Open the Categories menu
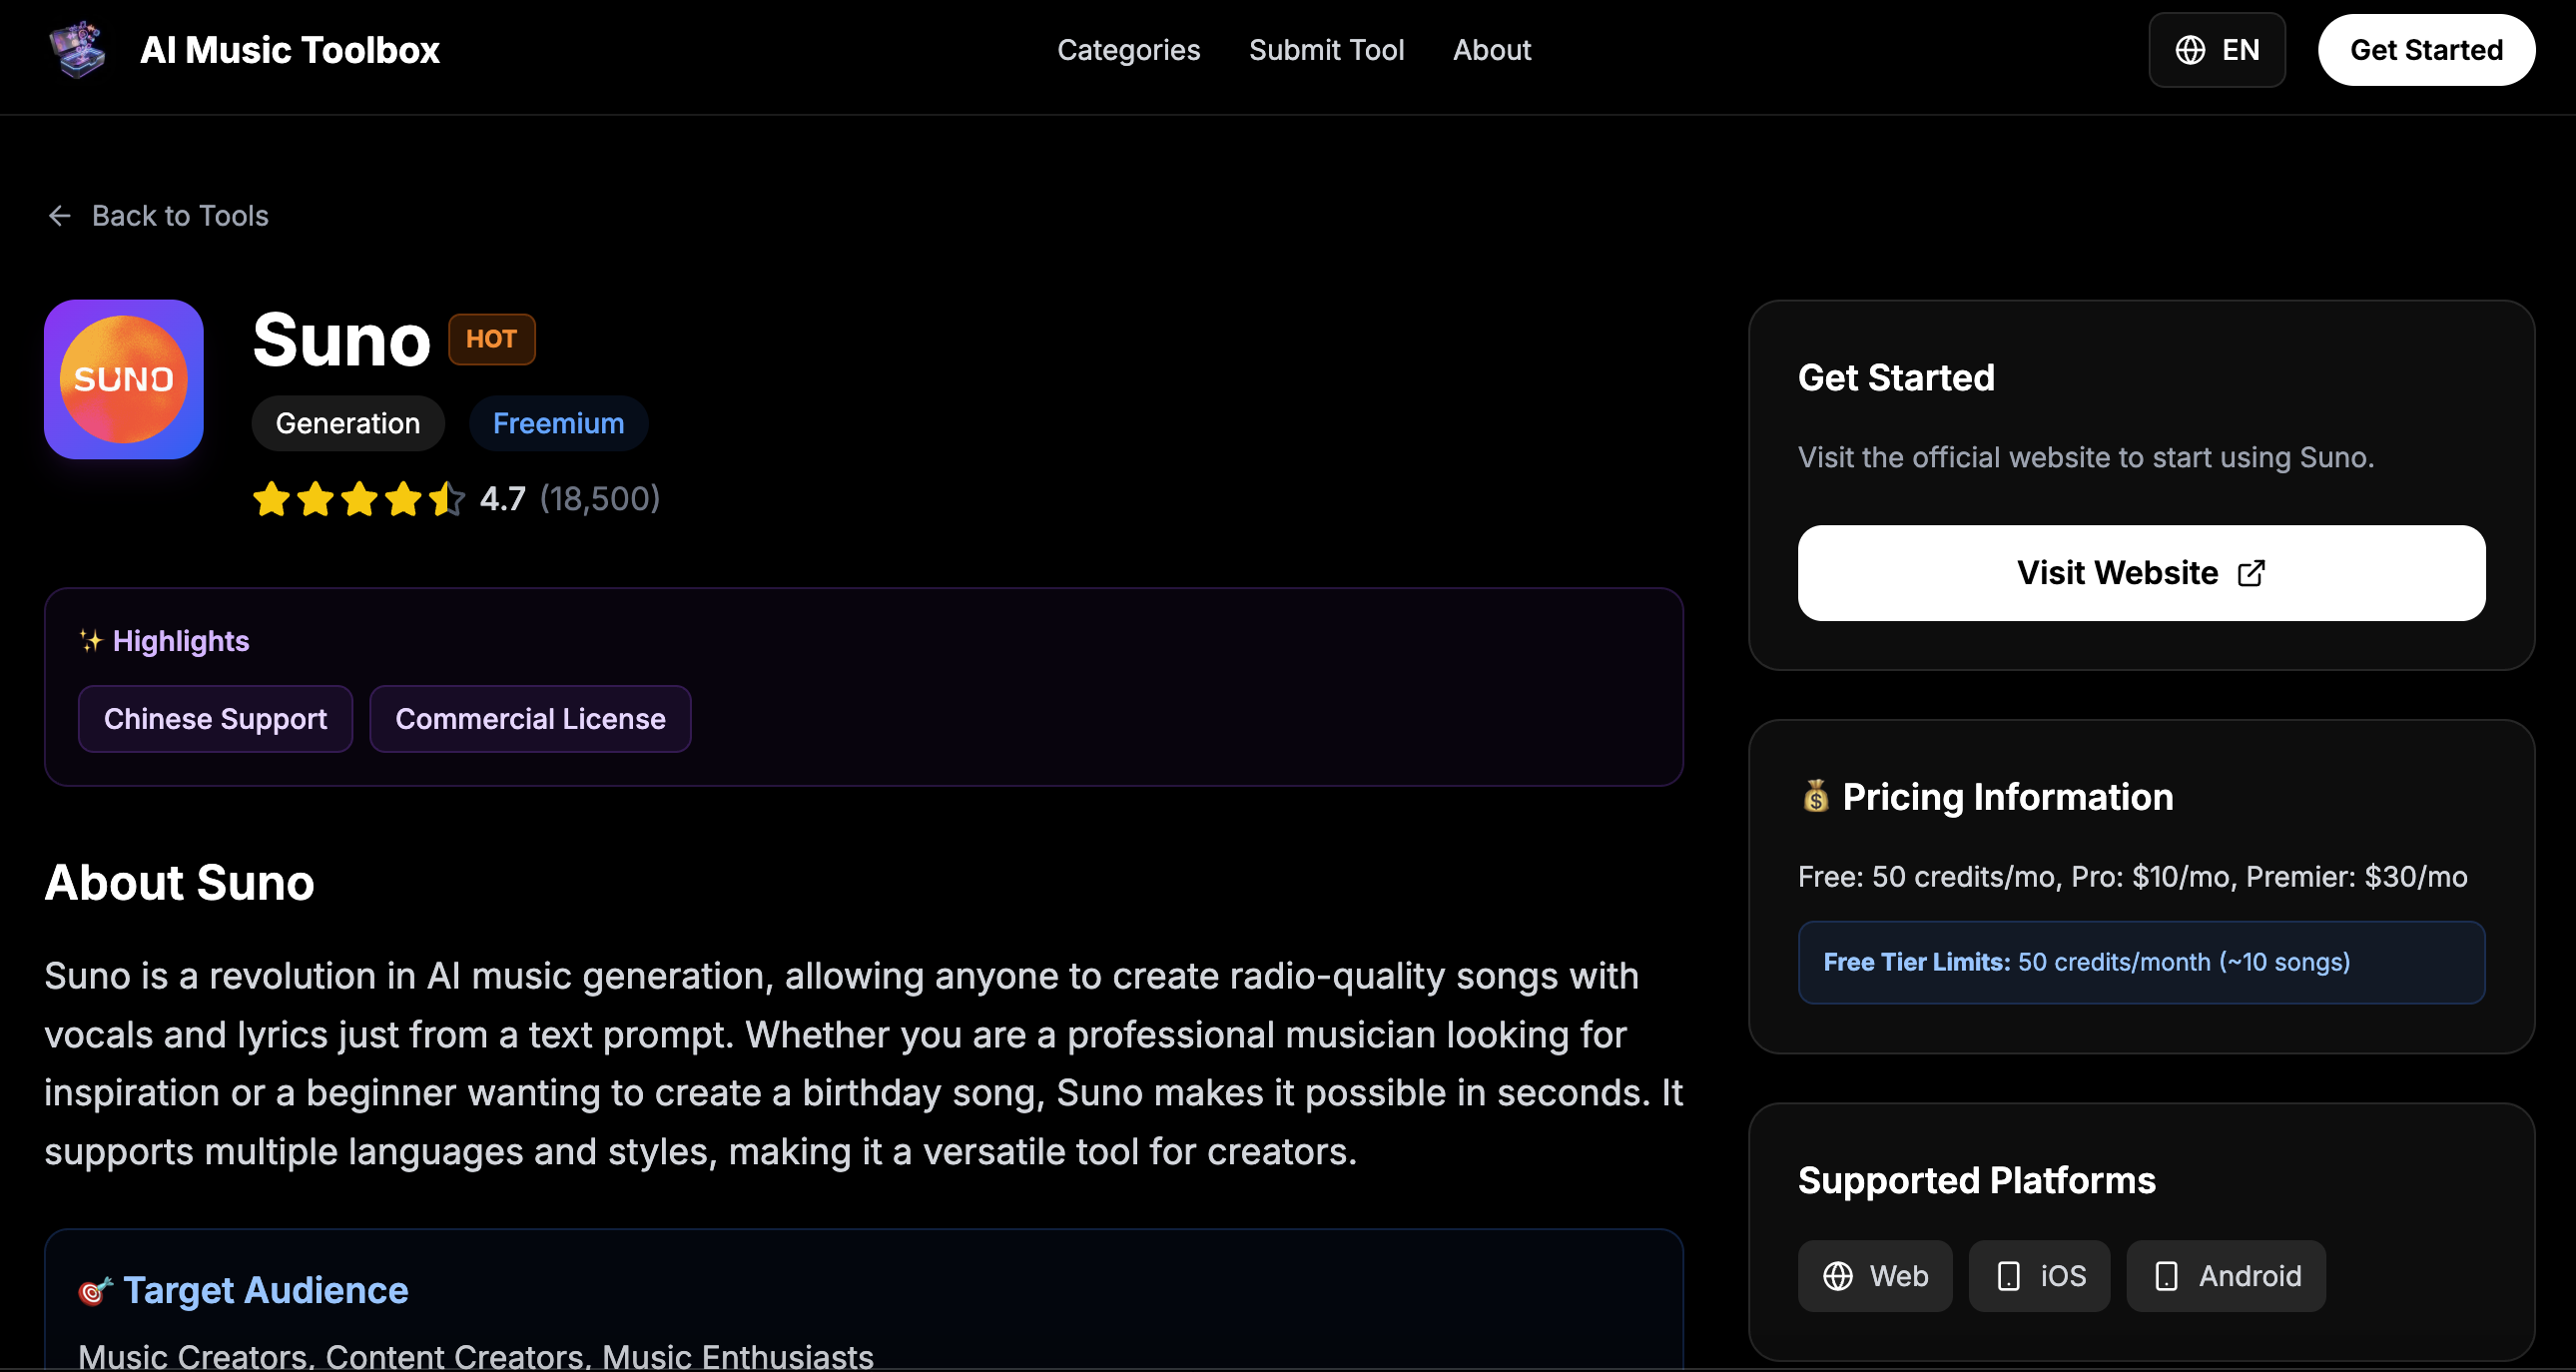 (1129, 49)
